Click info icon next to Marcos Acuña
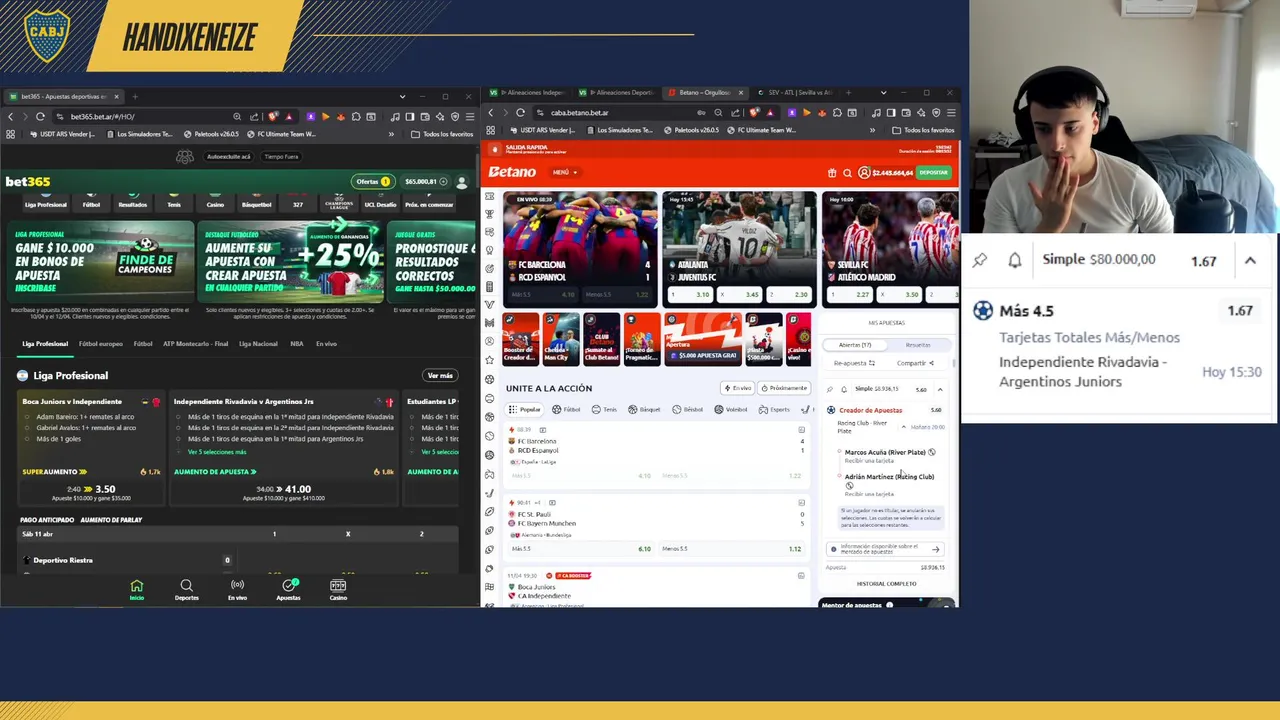The width and height of the screenshot is (1280, 720). 931,452
